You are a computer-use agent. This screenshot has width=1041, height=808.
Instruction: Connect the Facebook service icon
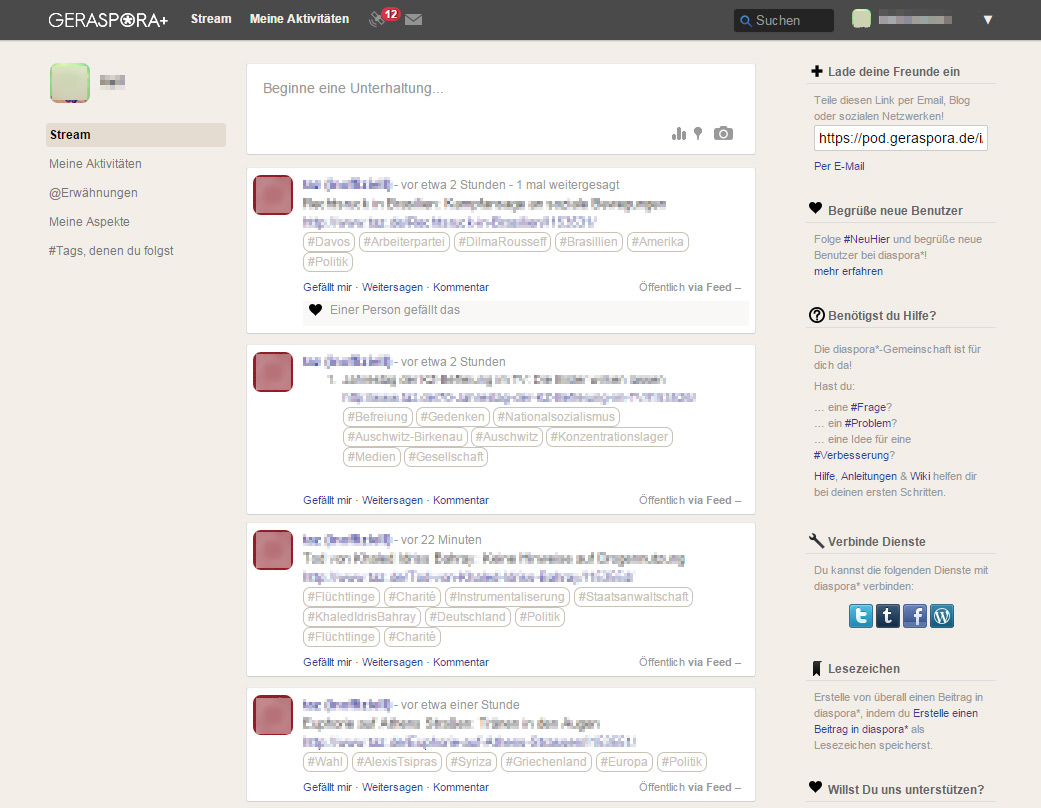(914, 615)
